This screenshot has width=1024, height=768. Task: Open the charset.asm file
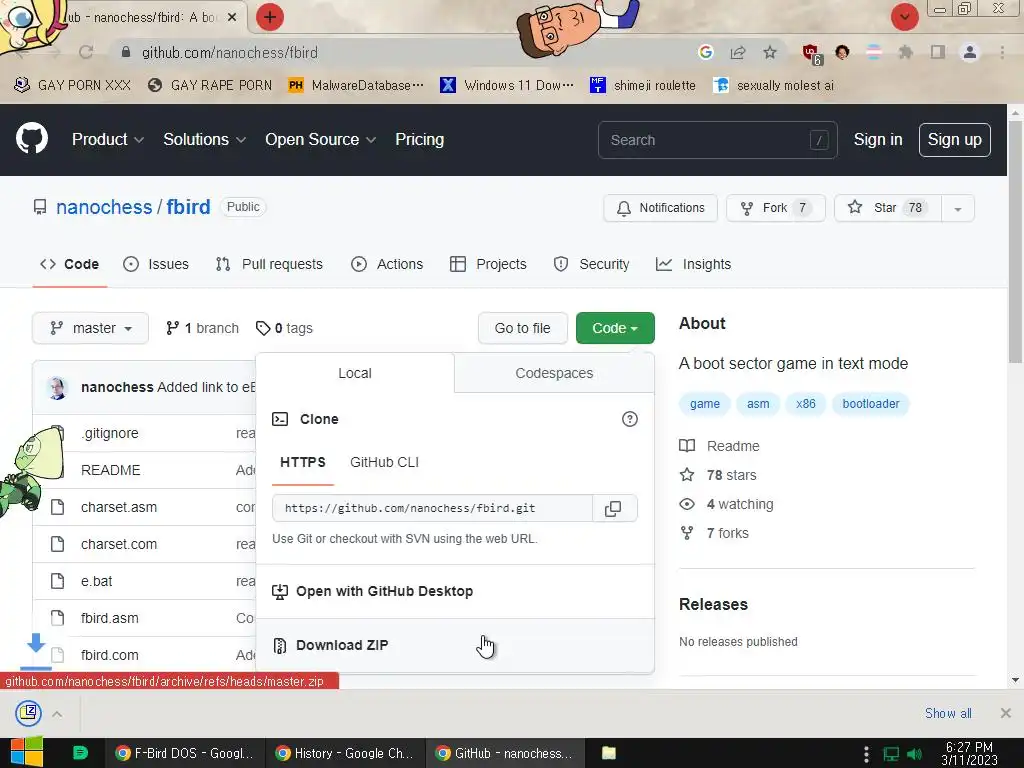click(x=119, y=507)
